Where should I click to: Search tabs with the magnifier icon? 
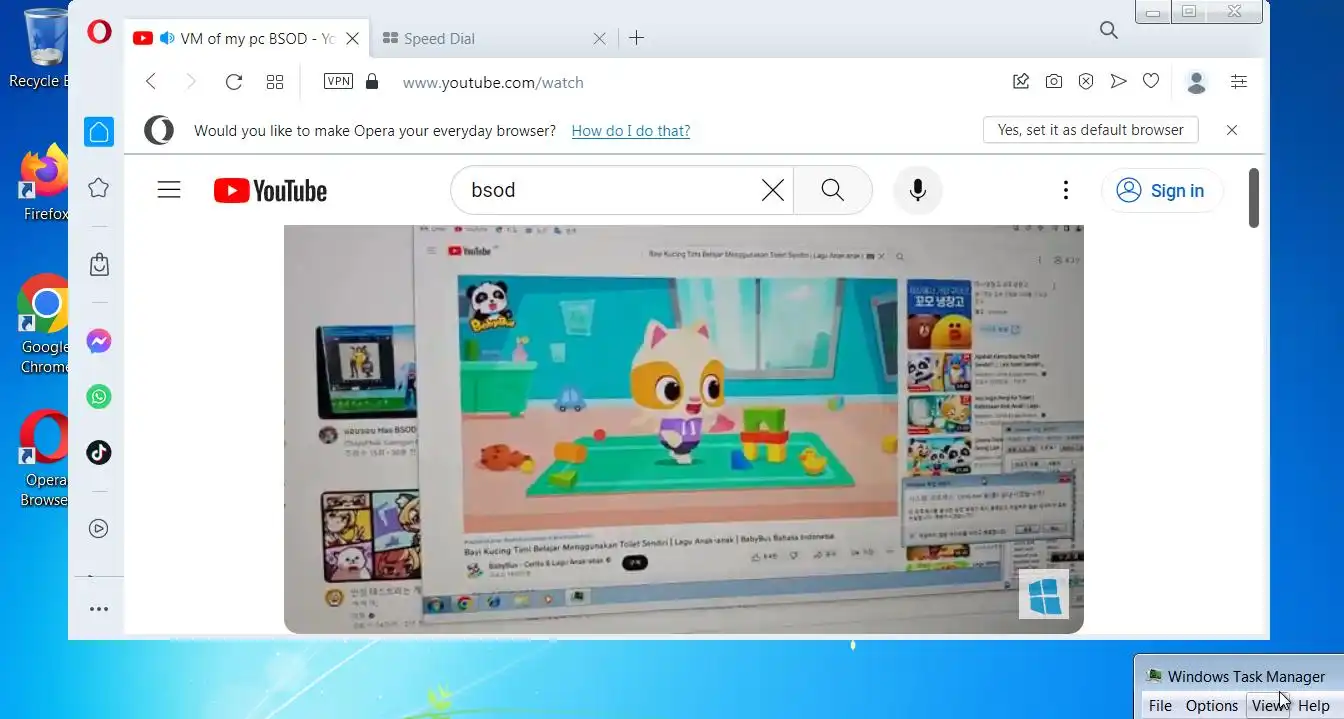tap(1108, 30)
